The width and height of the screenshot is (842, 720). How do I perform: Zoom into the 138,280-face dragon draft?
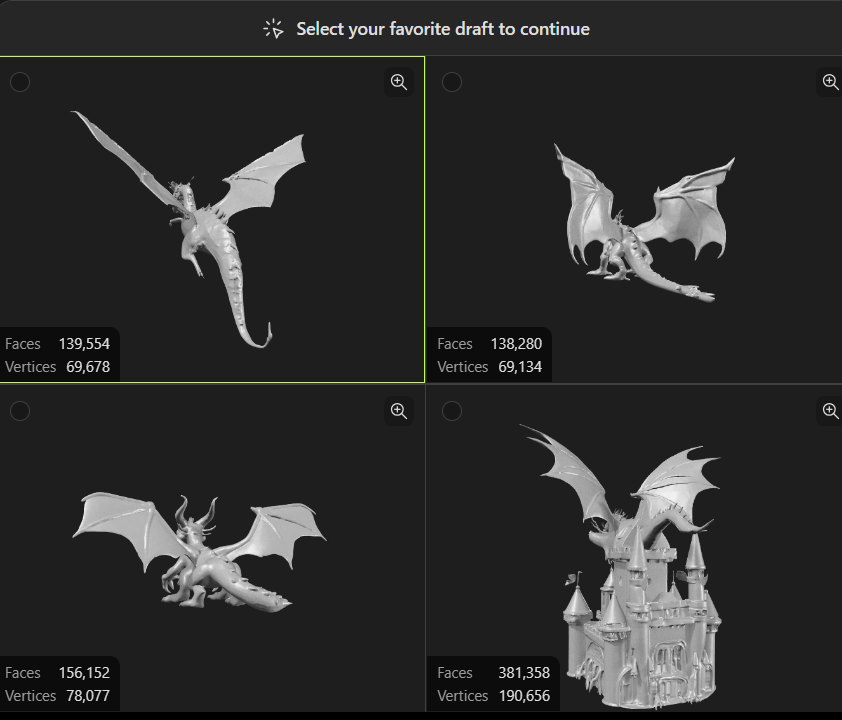pyautogui.click(x=830, y=82)
